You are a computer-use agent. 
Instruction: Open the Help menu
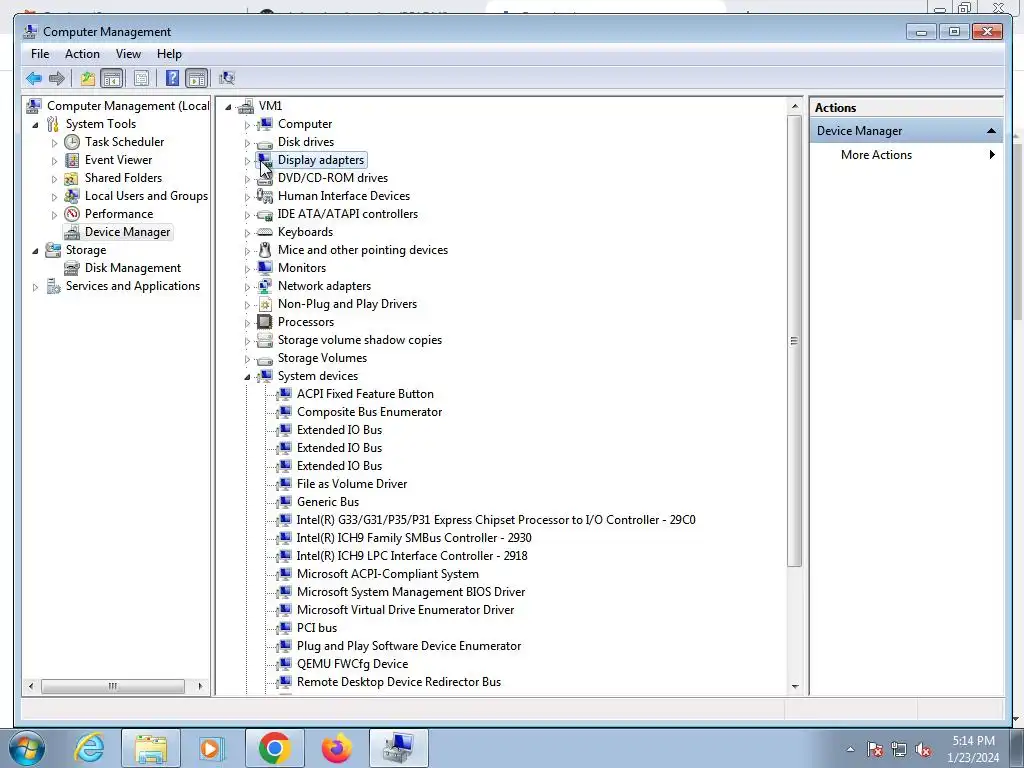pos(169,54)
